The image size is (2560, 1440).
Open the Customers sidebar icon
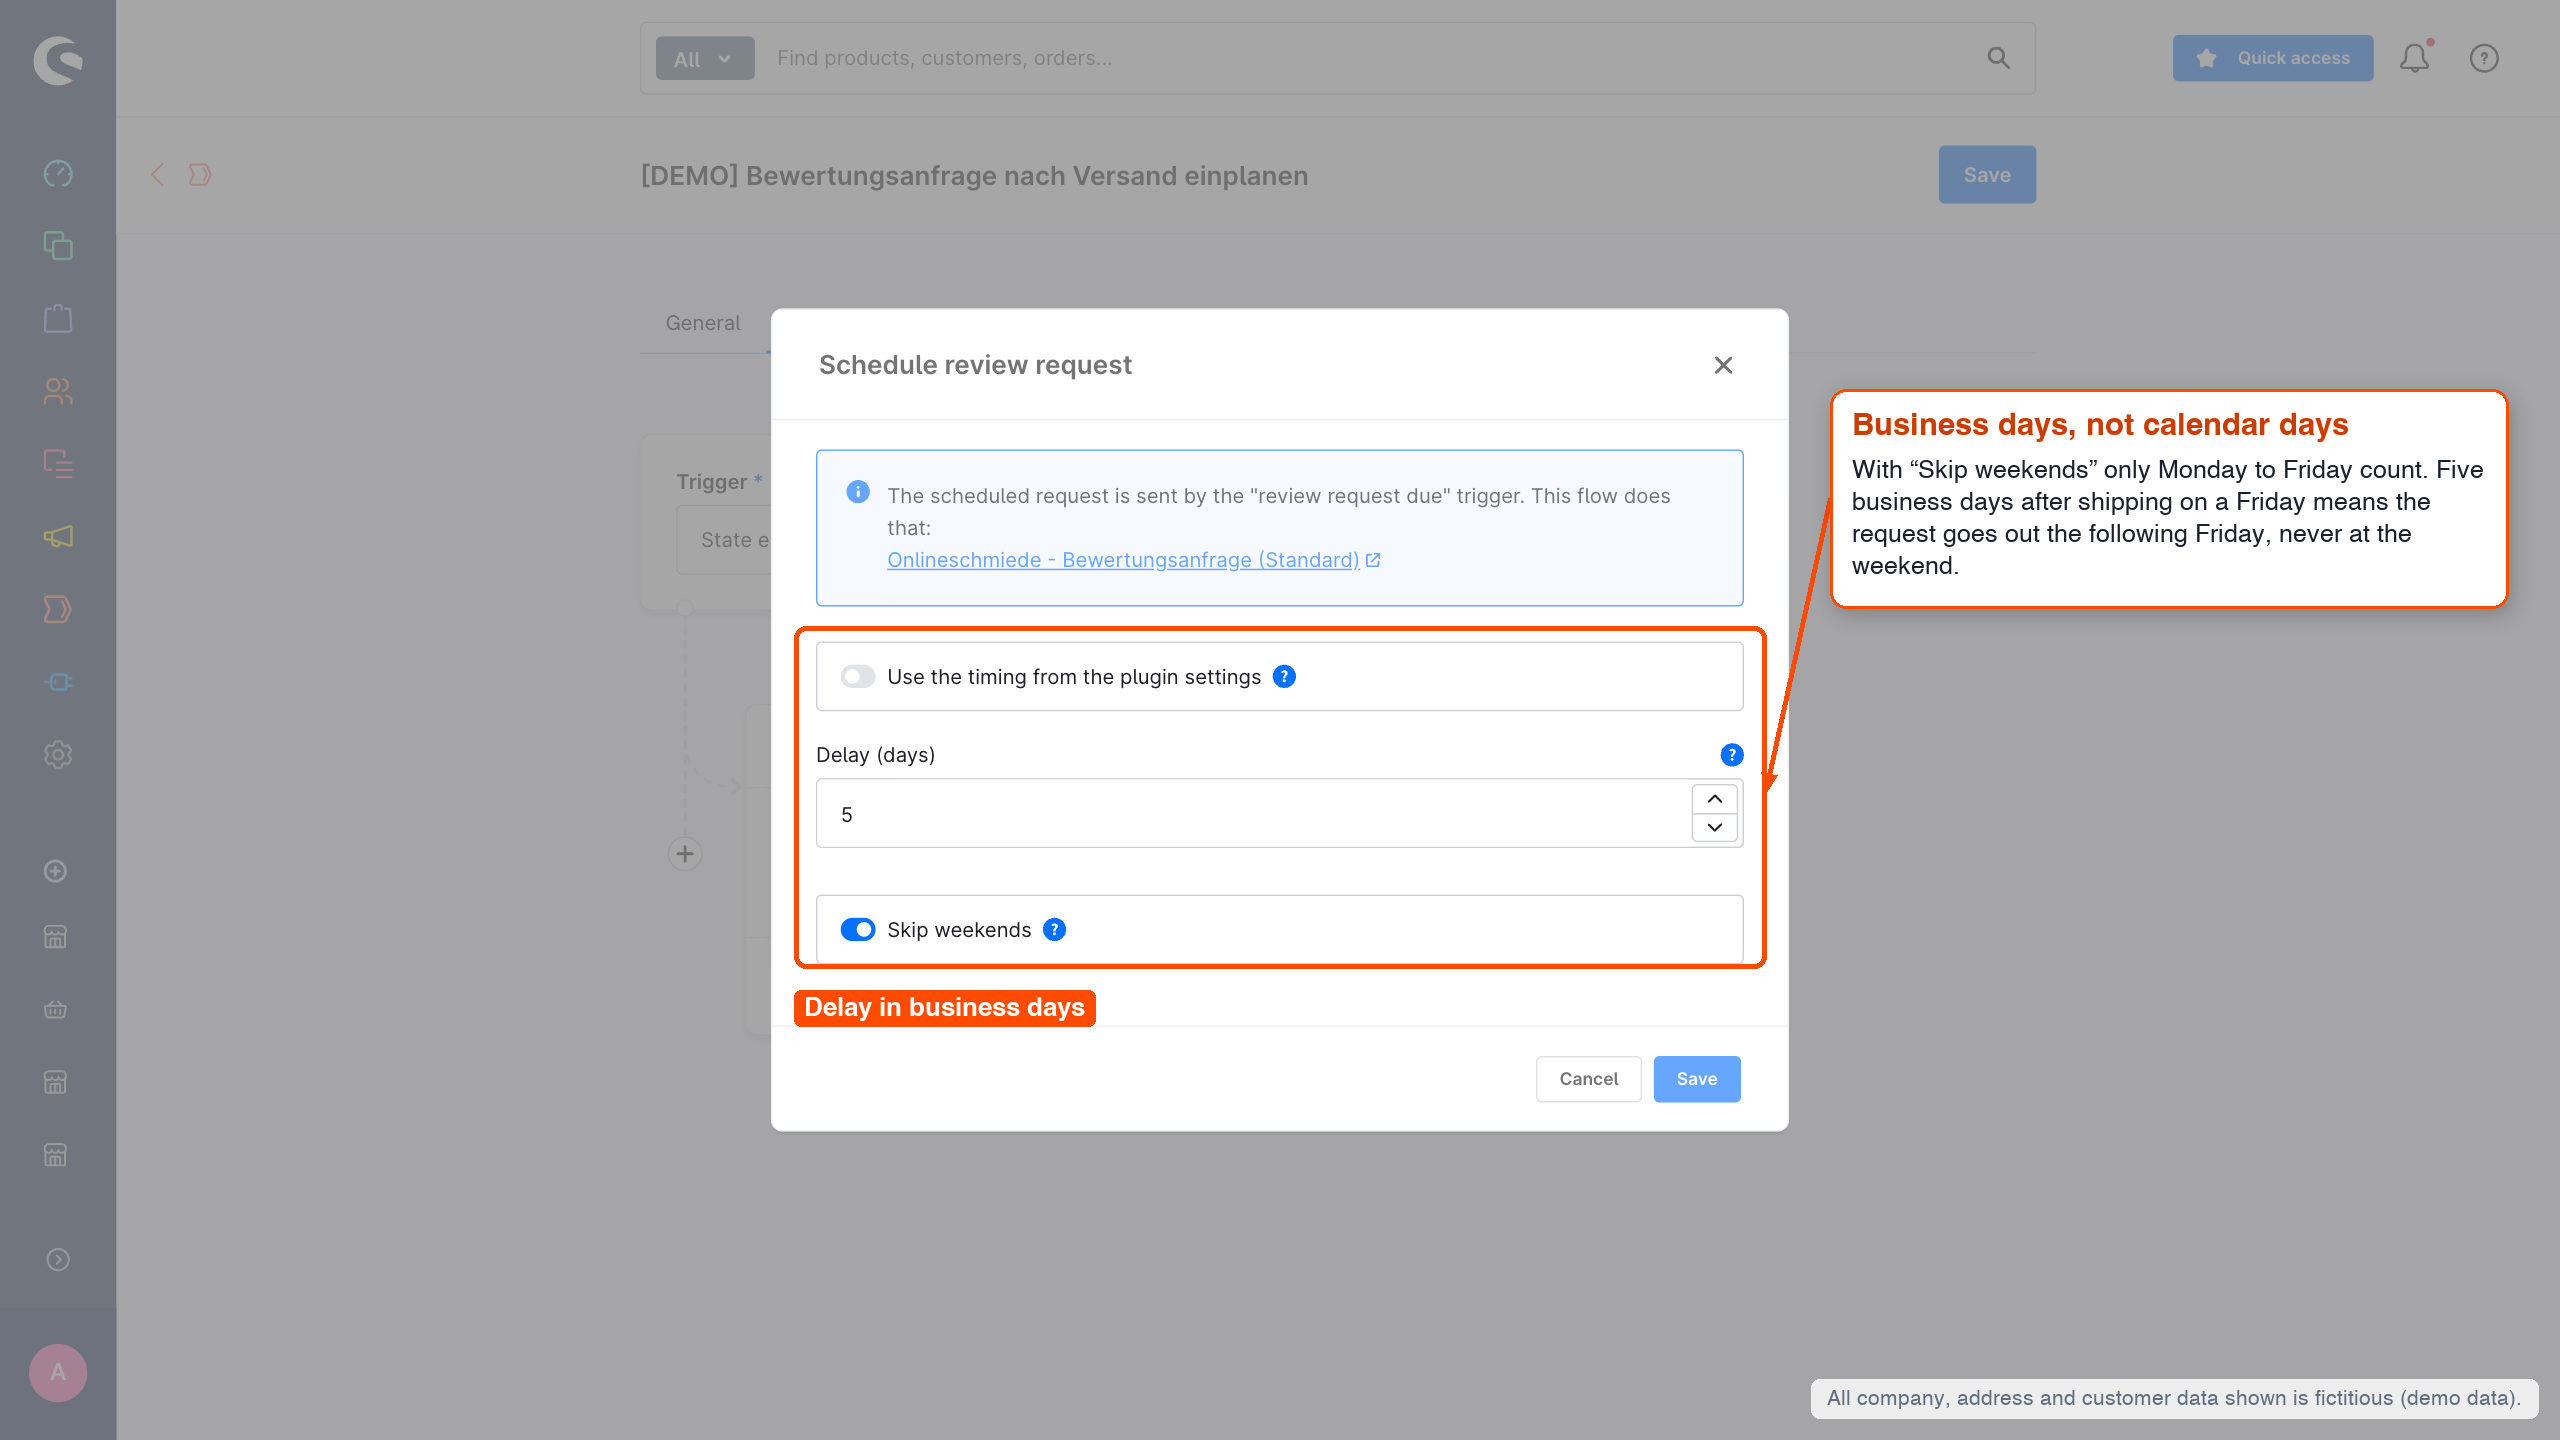58,391
